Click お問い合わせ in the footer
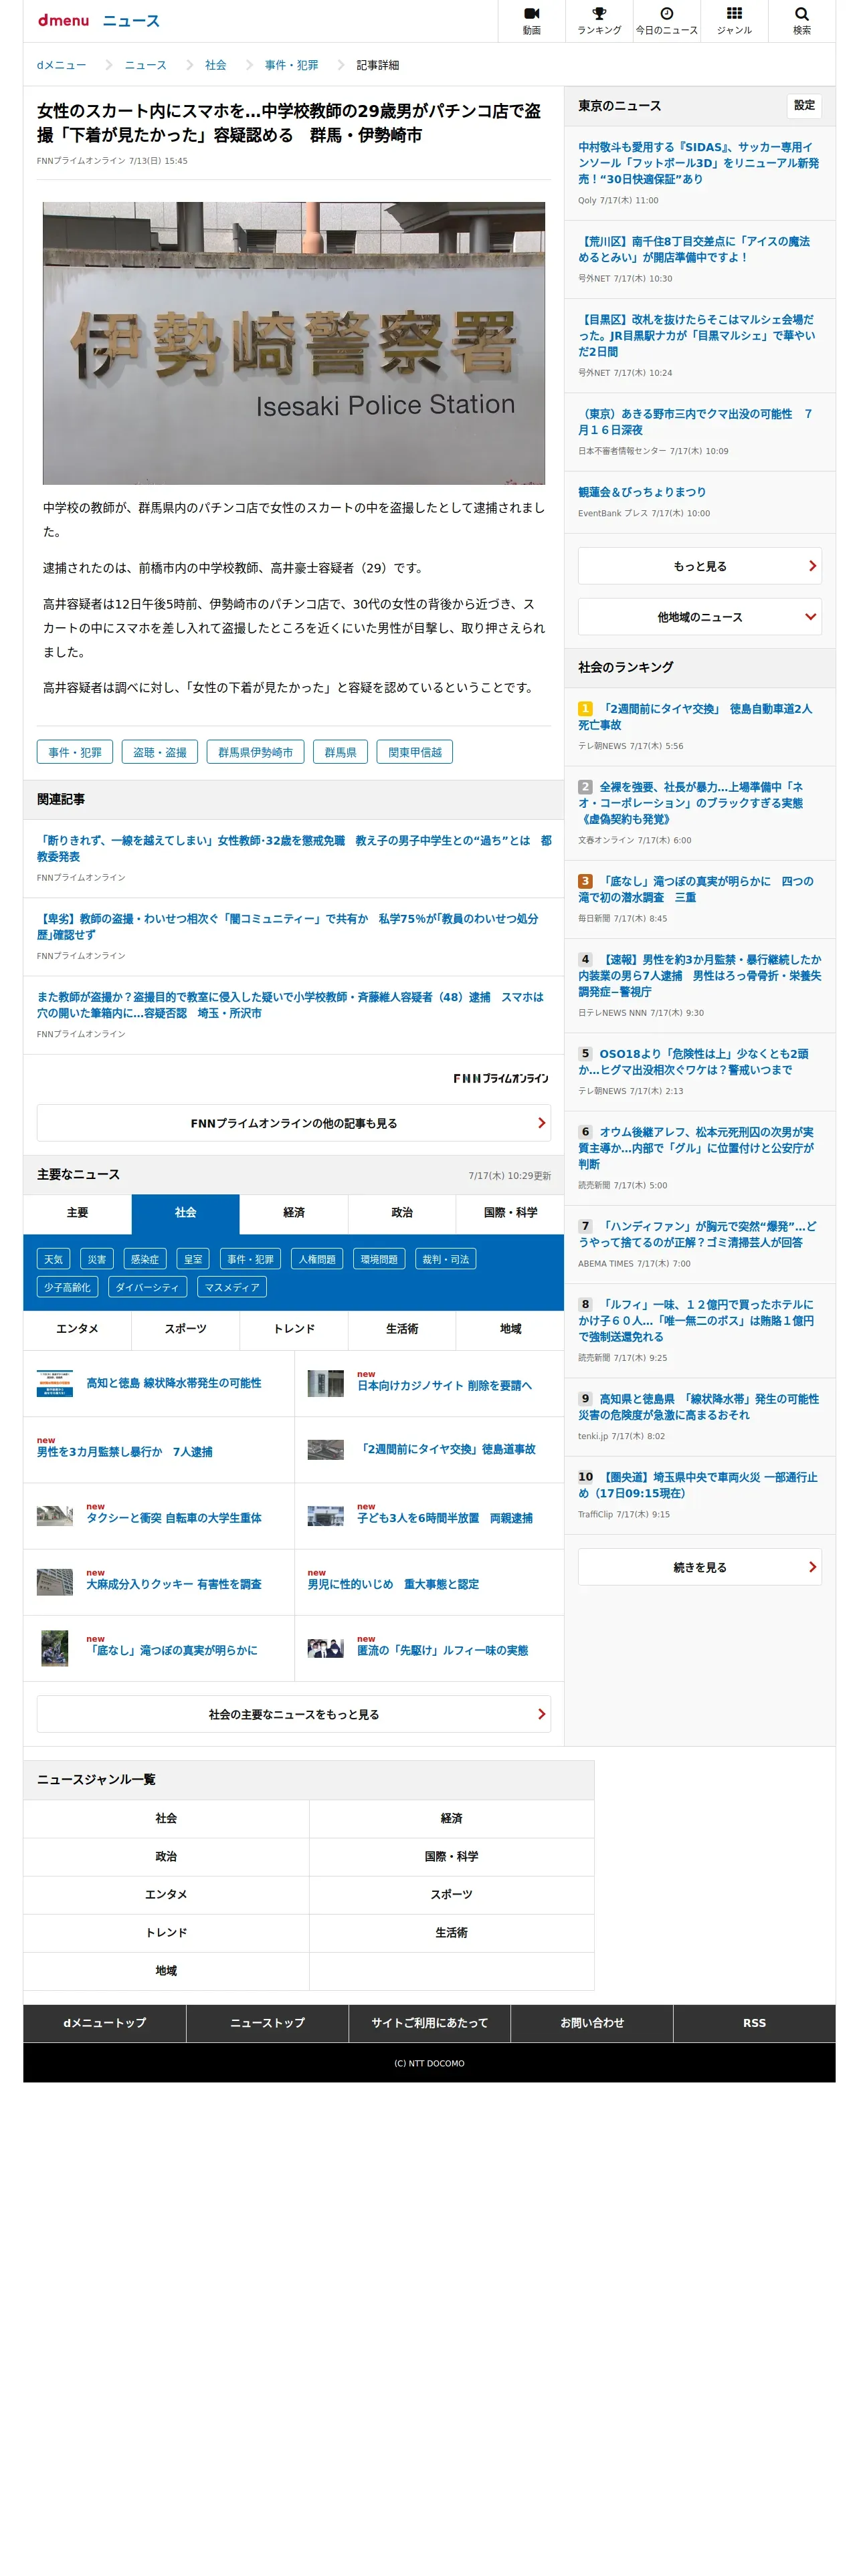Screen dimensions: 859x2576 pyautogui.click(x=592, y=2023)
